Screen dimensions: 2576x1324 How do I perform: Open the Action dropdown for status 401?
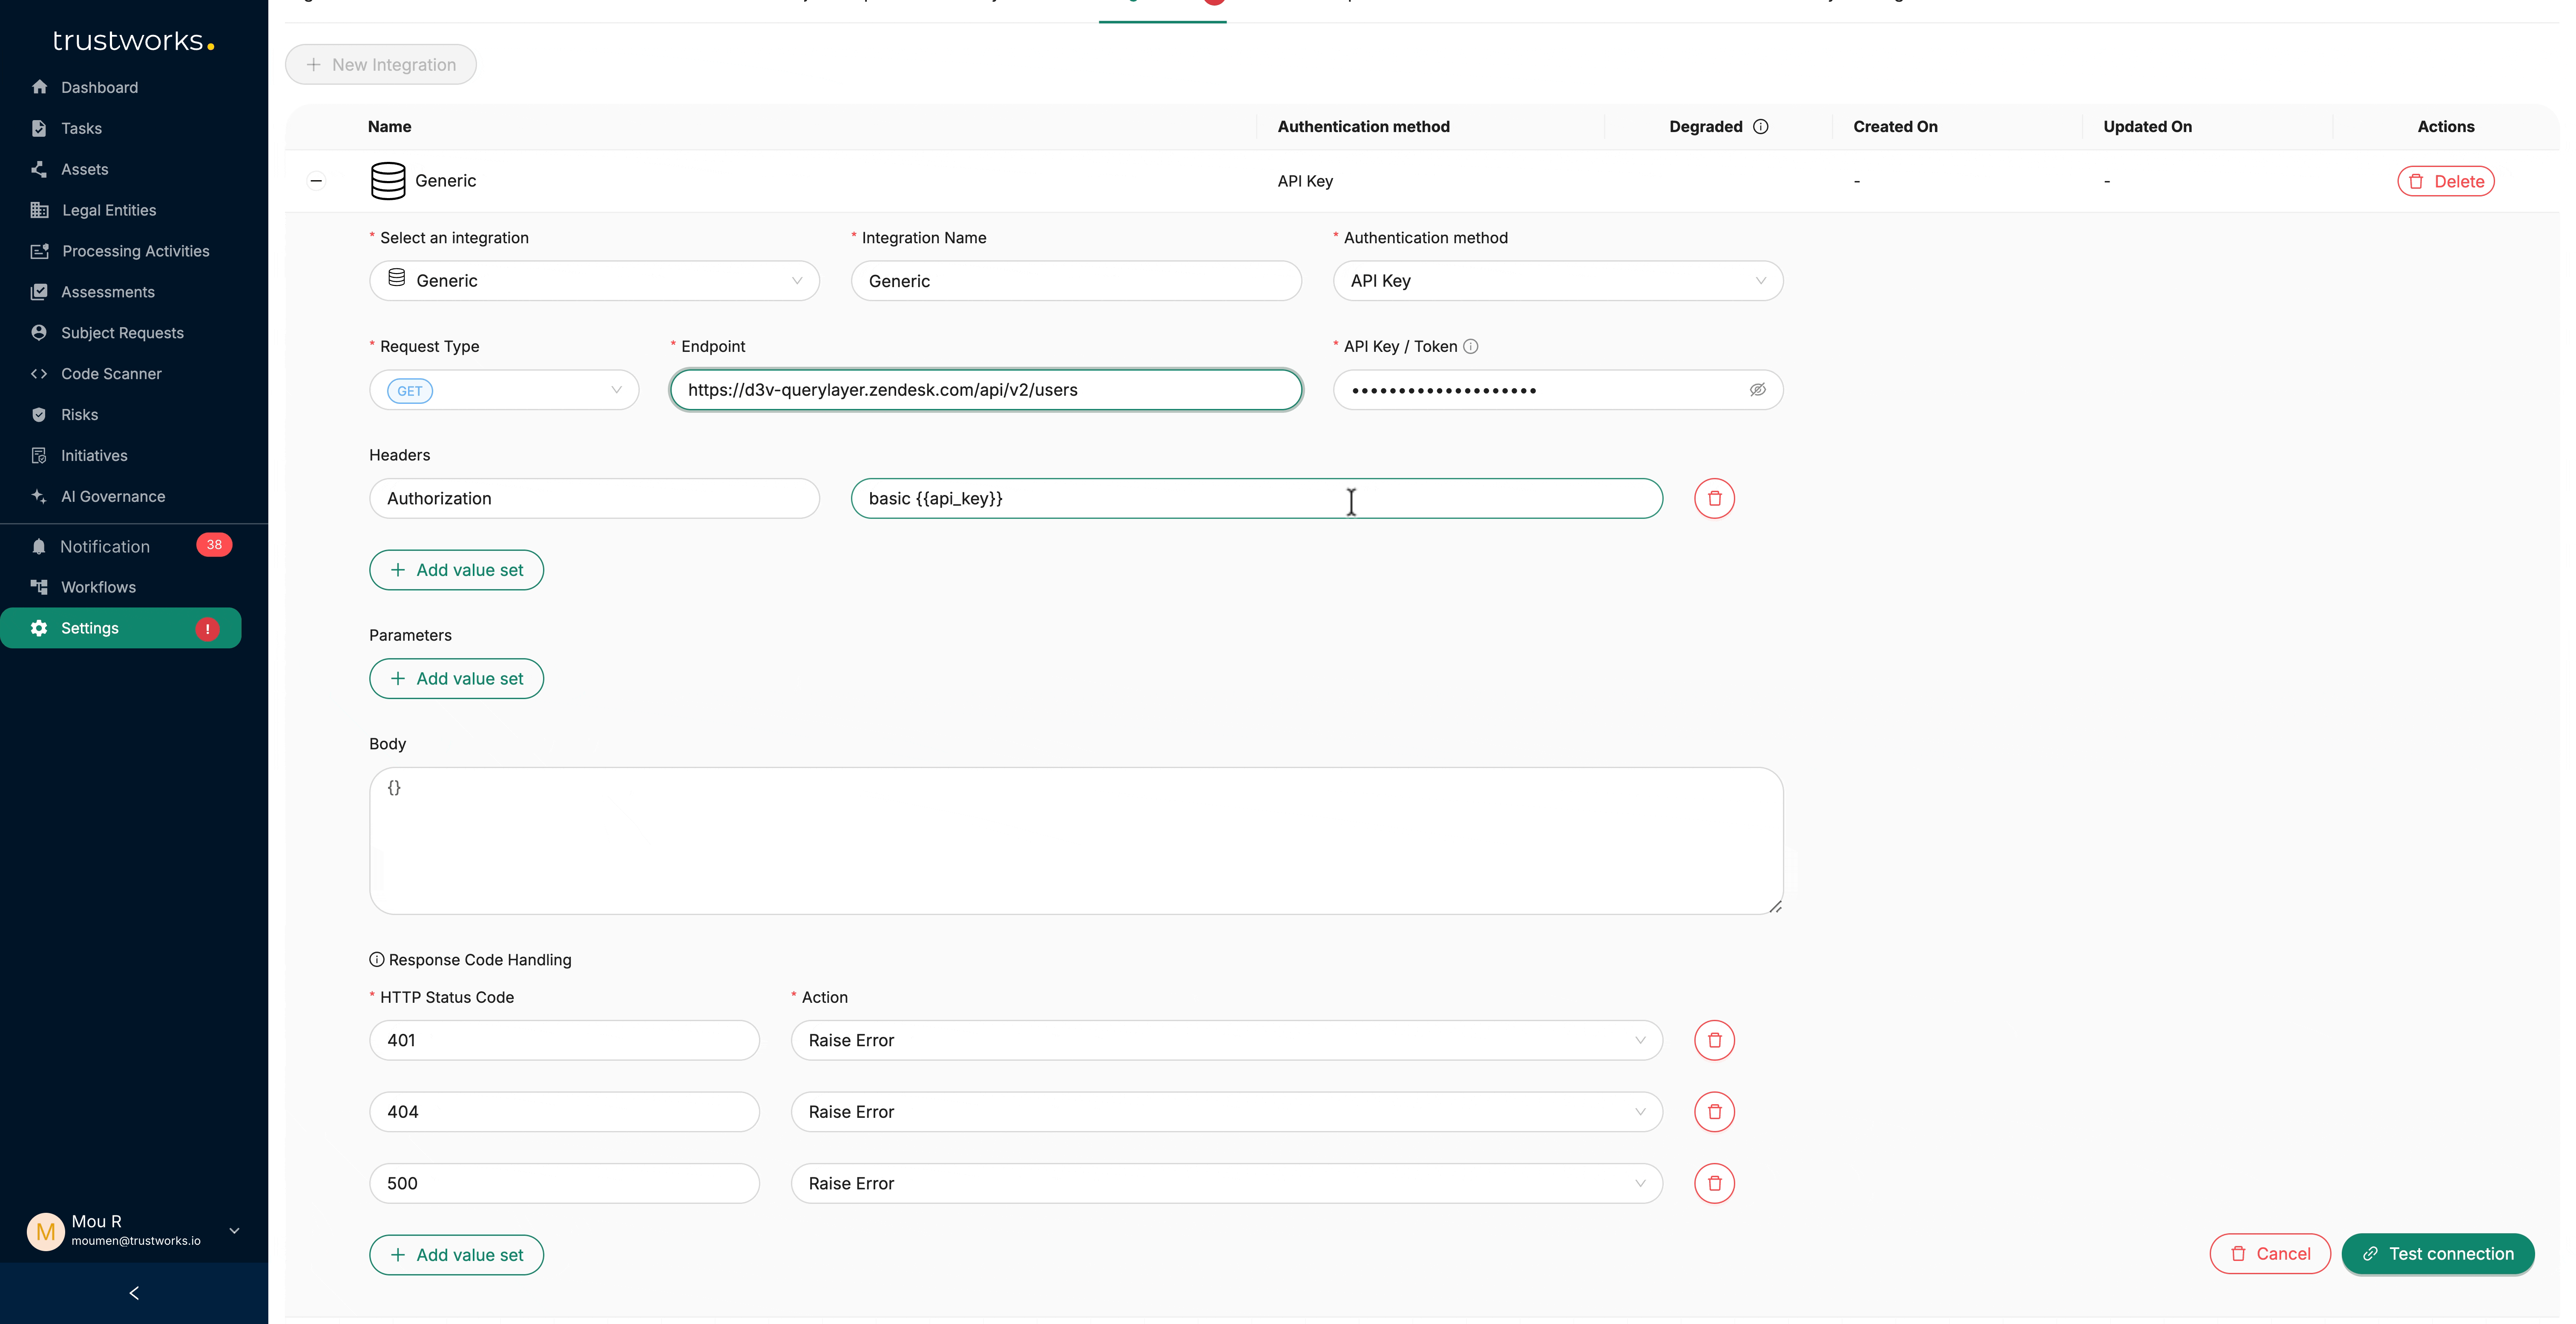1226,1040
